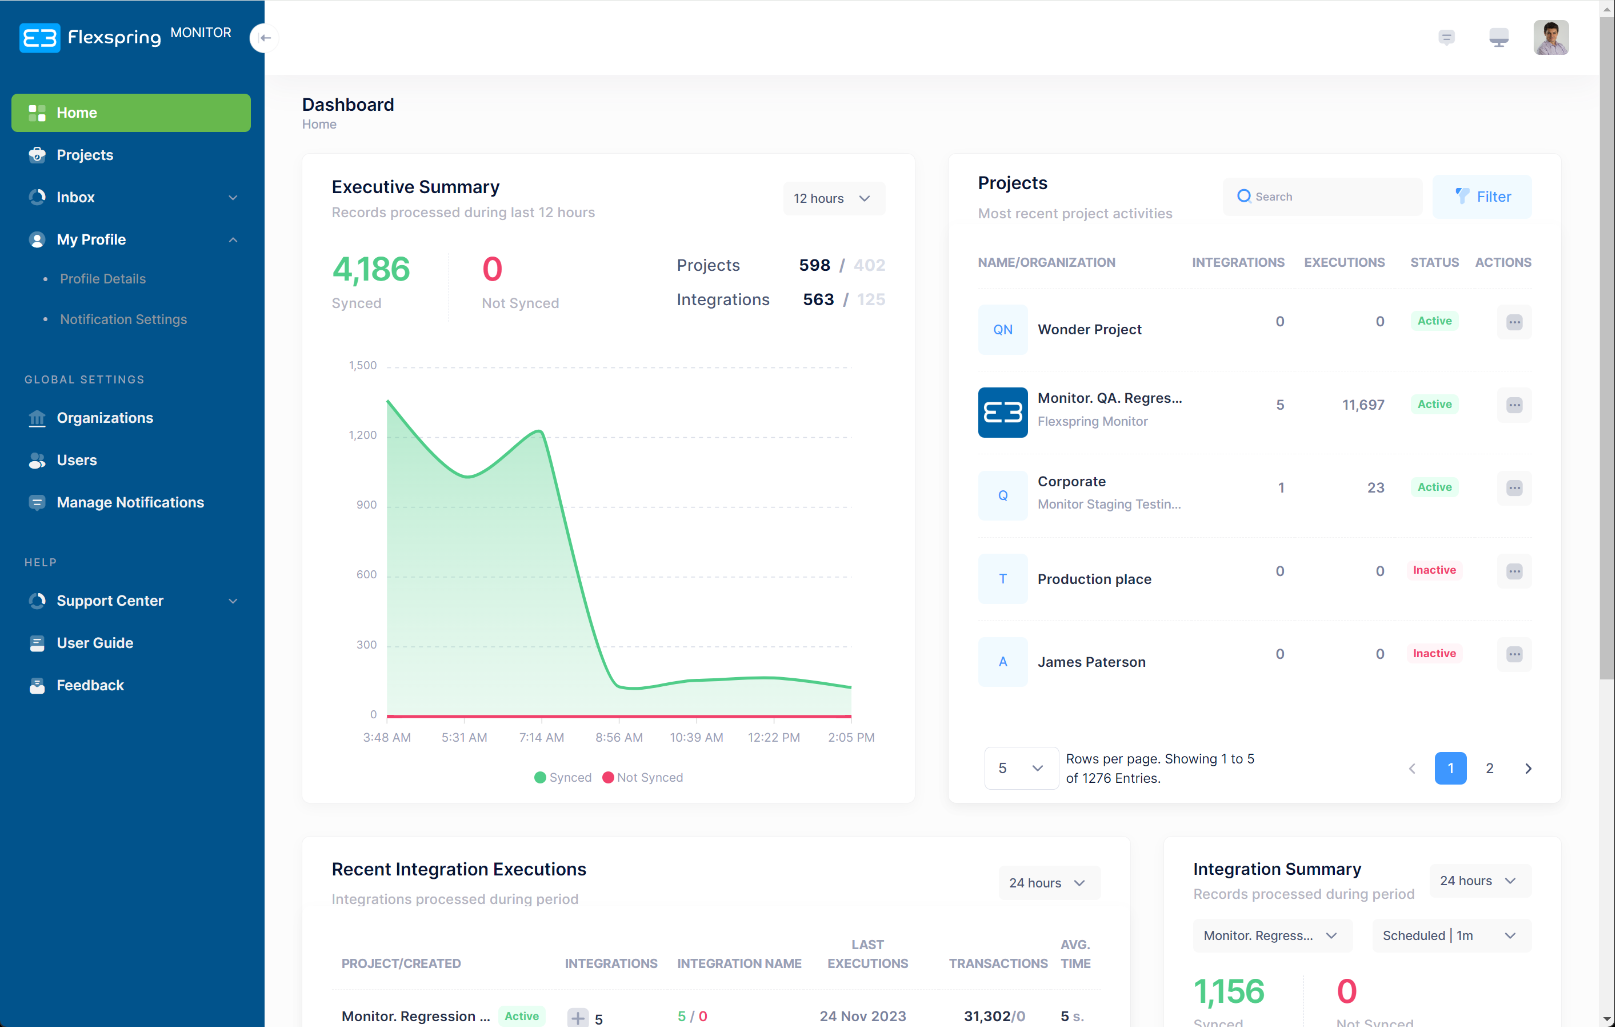Go to next page of projects
The width and height of the screenshot is (1615, 1027).
click(1528, 768)
